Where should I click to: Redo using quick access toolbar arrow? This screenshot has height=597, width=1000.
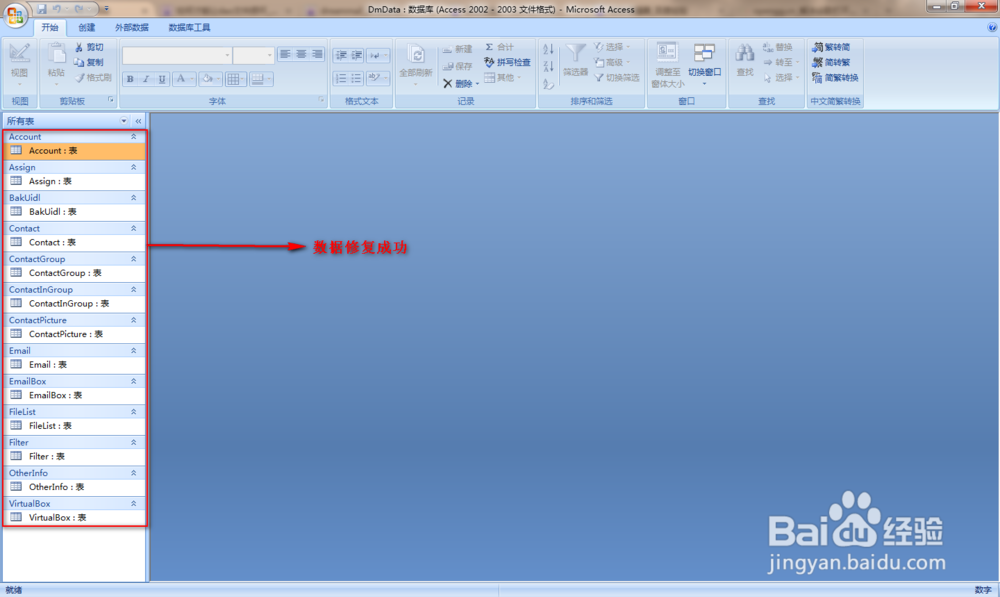coord(79,9)
